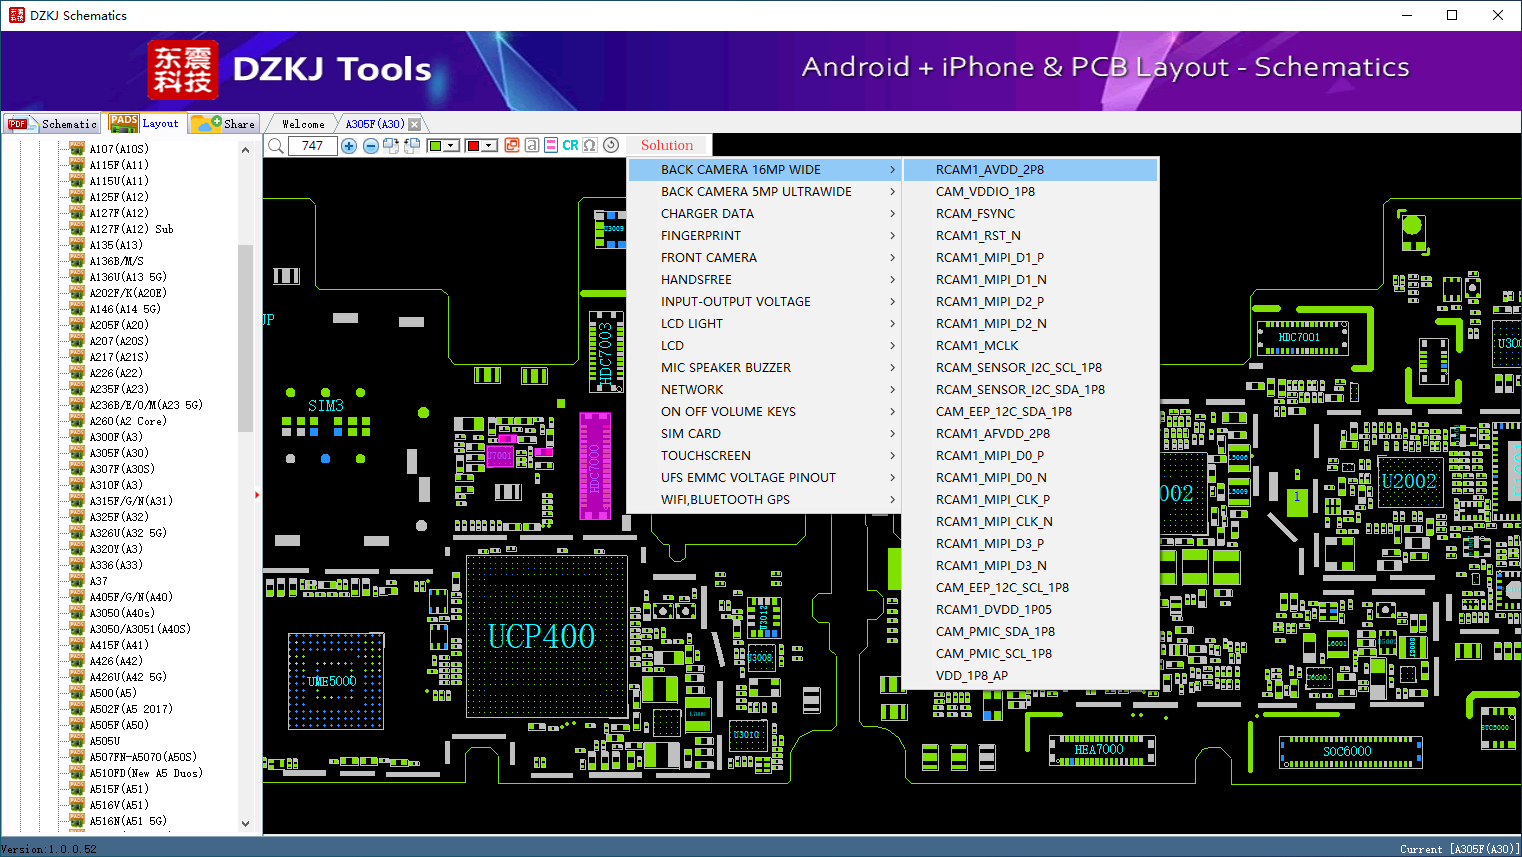Open the red color dropdown
Viewport: 1522px width, 857px height.
tap(490, 146)
